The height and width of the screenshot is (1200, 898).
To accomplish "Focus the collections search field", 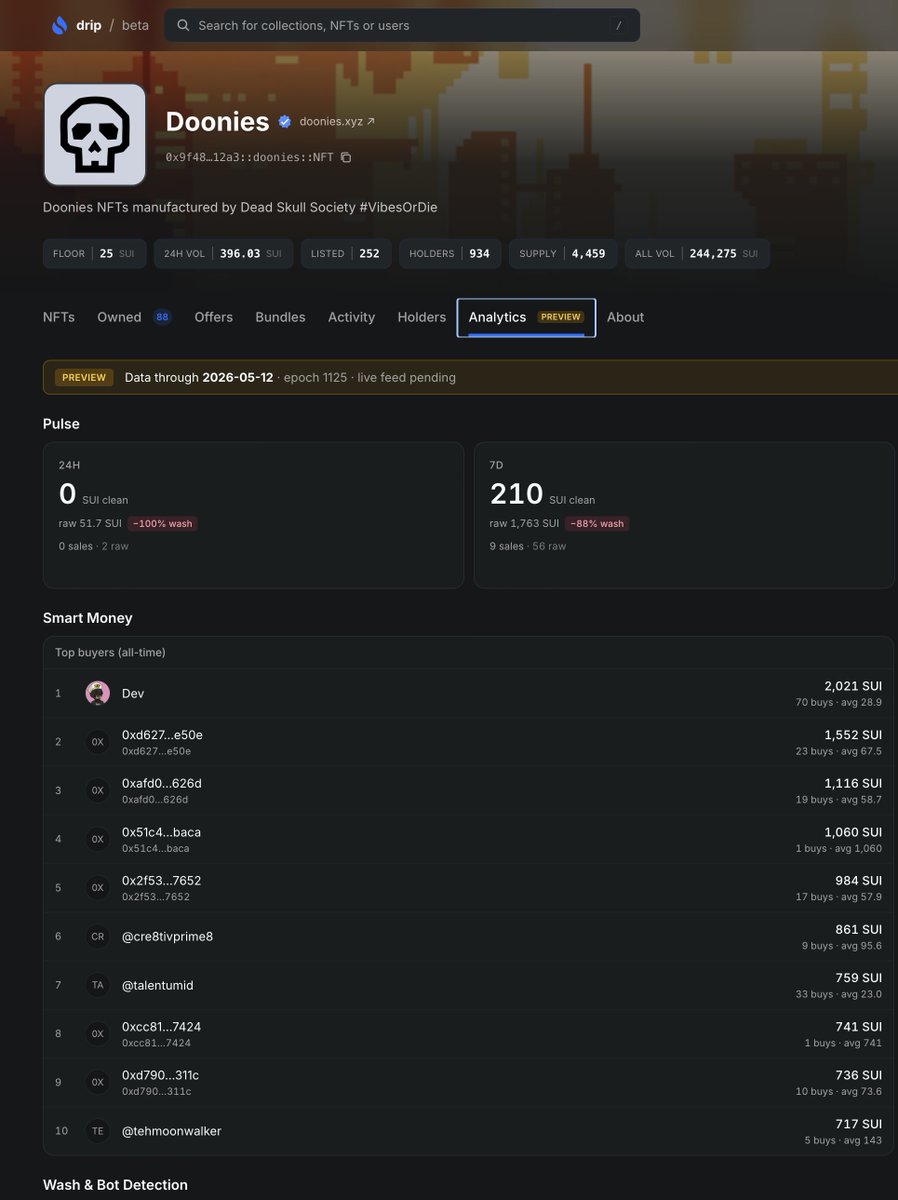I will click(402, 25).
